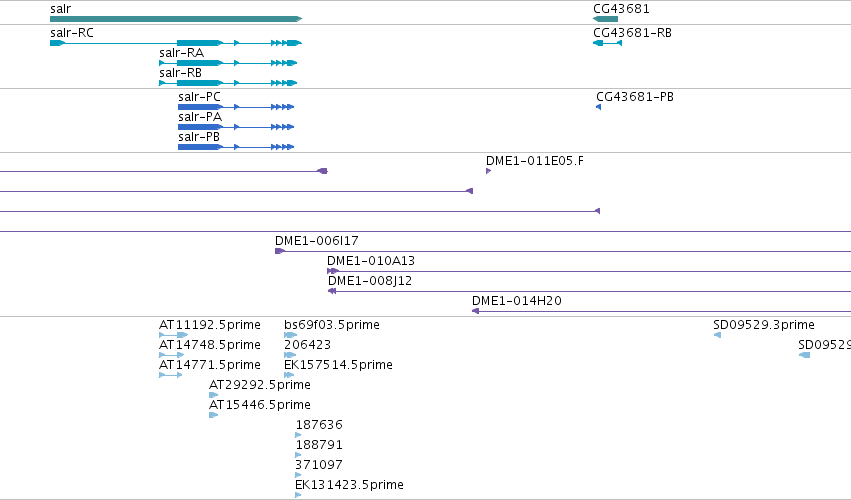
Task: Click the bs69f03.5prime label
Action: pyautogui.click(x=332, y=325)
